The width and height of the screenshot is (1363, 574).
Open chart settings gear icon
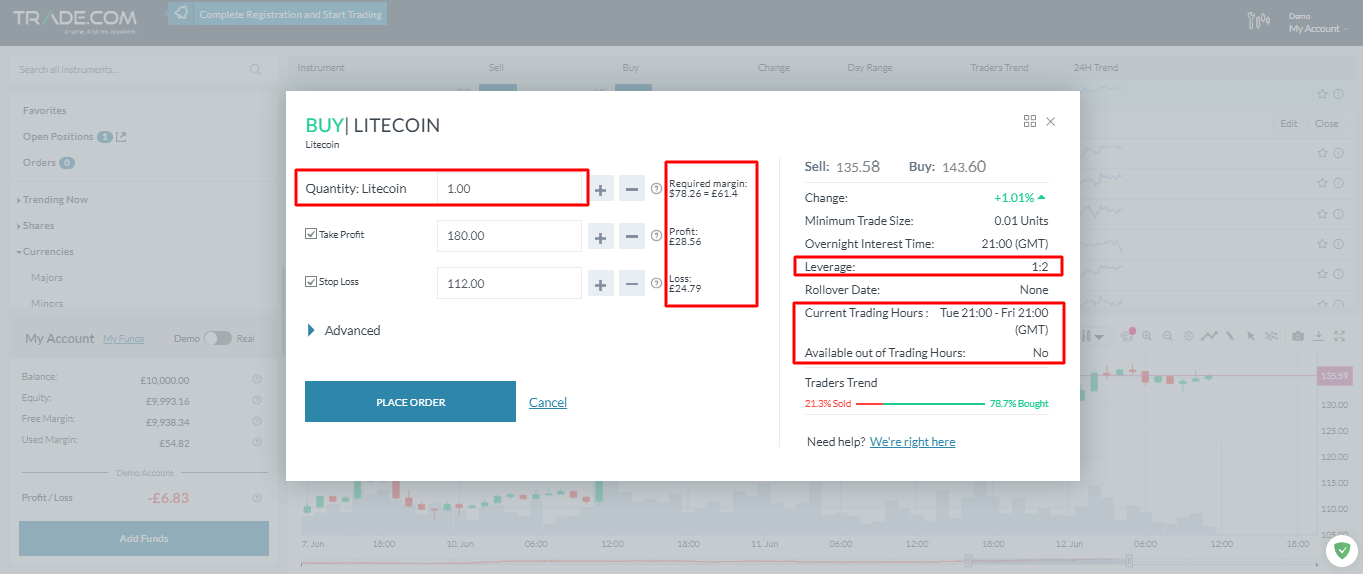coord(1188,337)
